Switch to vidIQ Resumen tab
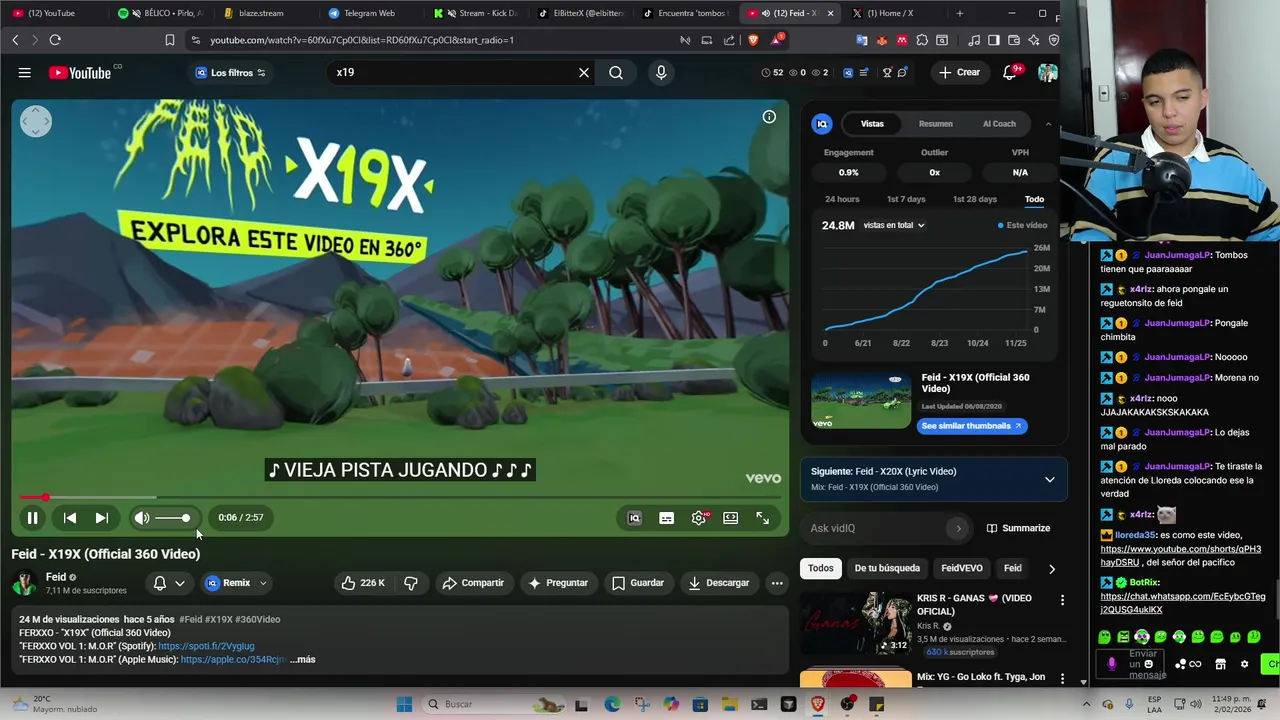This screenshot has height=720, width=1280. (936, 124)
